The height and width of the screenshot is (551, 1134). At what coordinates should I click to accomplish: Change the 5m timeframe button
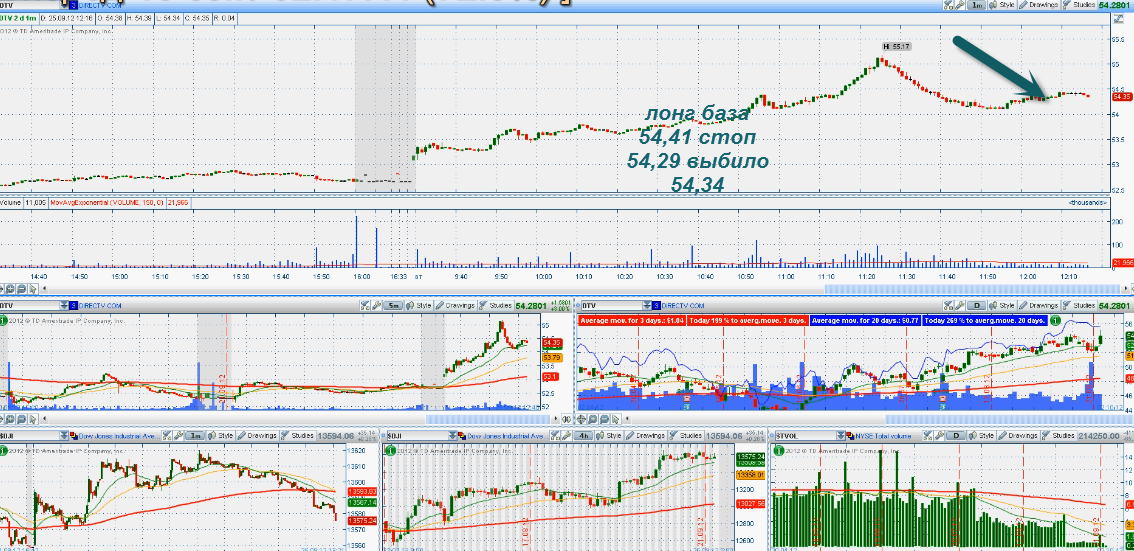(x=393, y=305)
